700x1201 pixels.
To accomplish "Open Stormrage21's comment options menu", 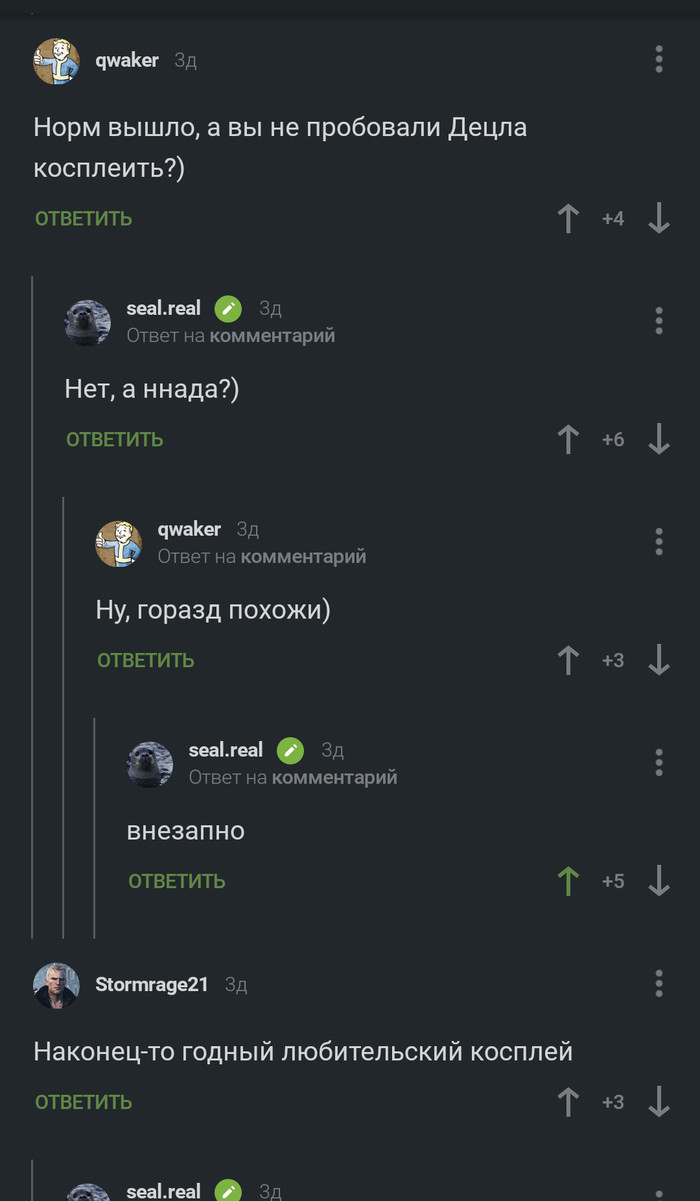I will (659, 981).
